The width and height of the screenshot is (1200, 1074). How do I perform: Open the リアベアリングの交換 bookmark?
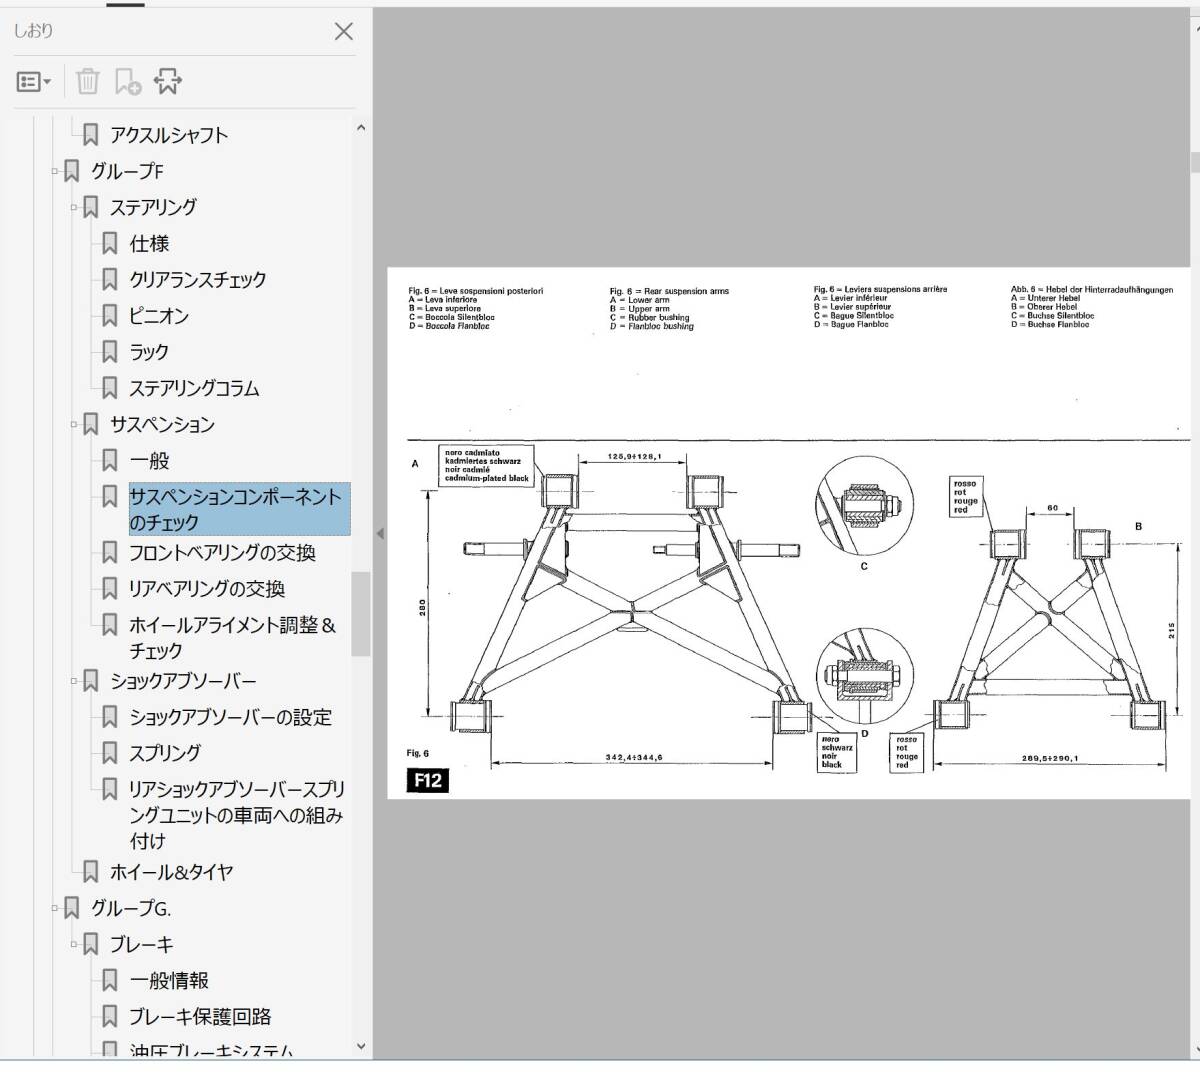click(x=207, y=589)
